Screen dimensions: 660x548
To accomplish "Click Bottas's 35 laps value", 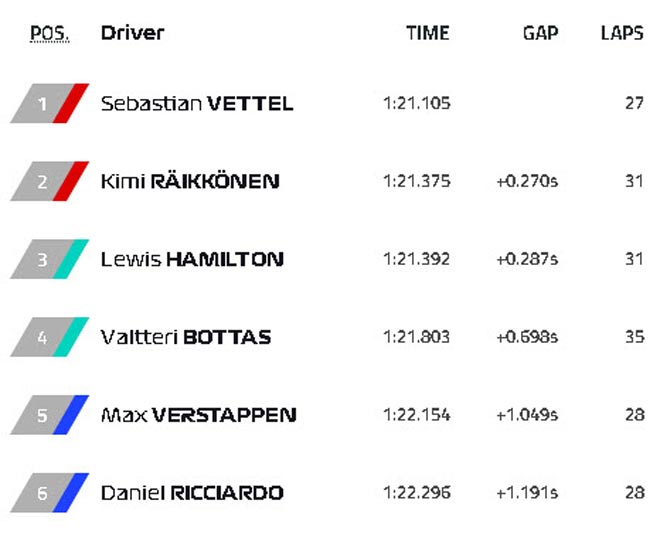I will tap(634, 337).
